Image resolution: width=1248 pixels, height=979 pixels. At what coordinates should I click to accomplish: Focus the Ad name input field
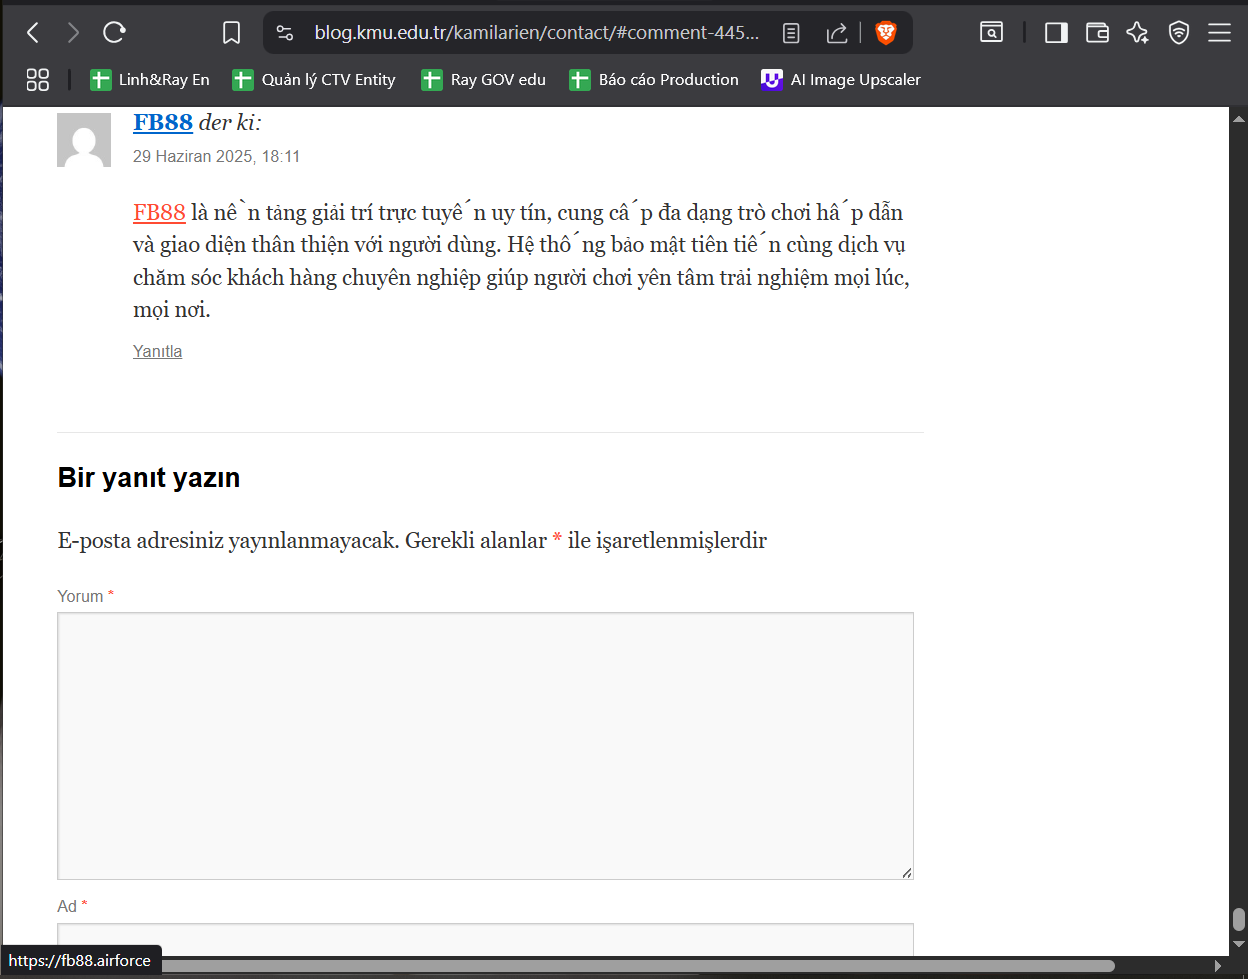tap(485, 939)
